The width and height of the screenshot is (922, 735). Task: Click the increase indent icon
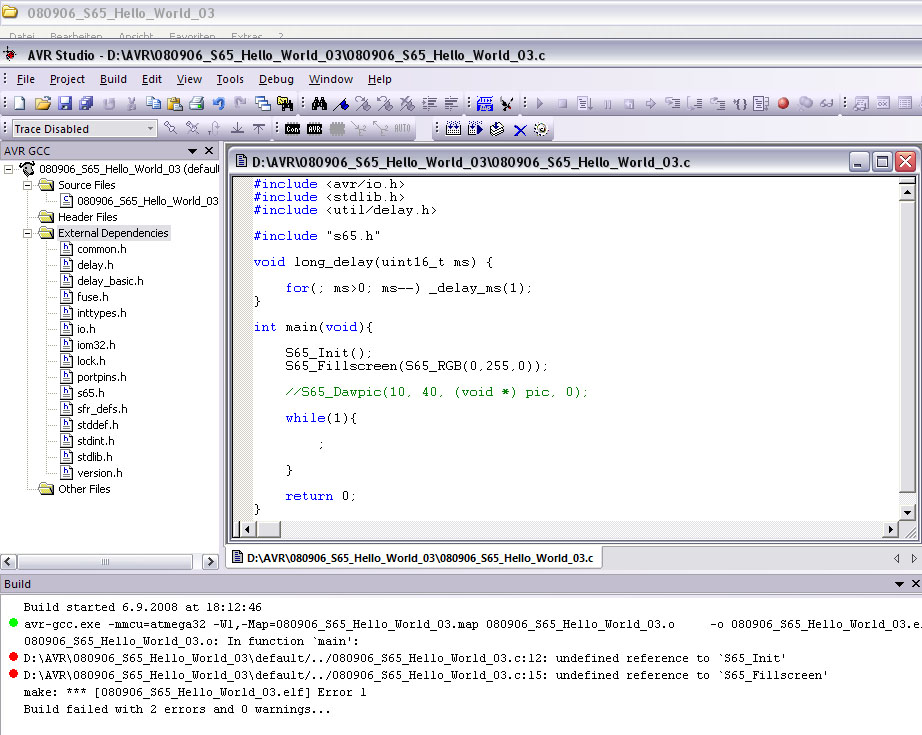430,103
